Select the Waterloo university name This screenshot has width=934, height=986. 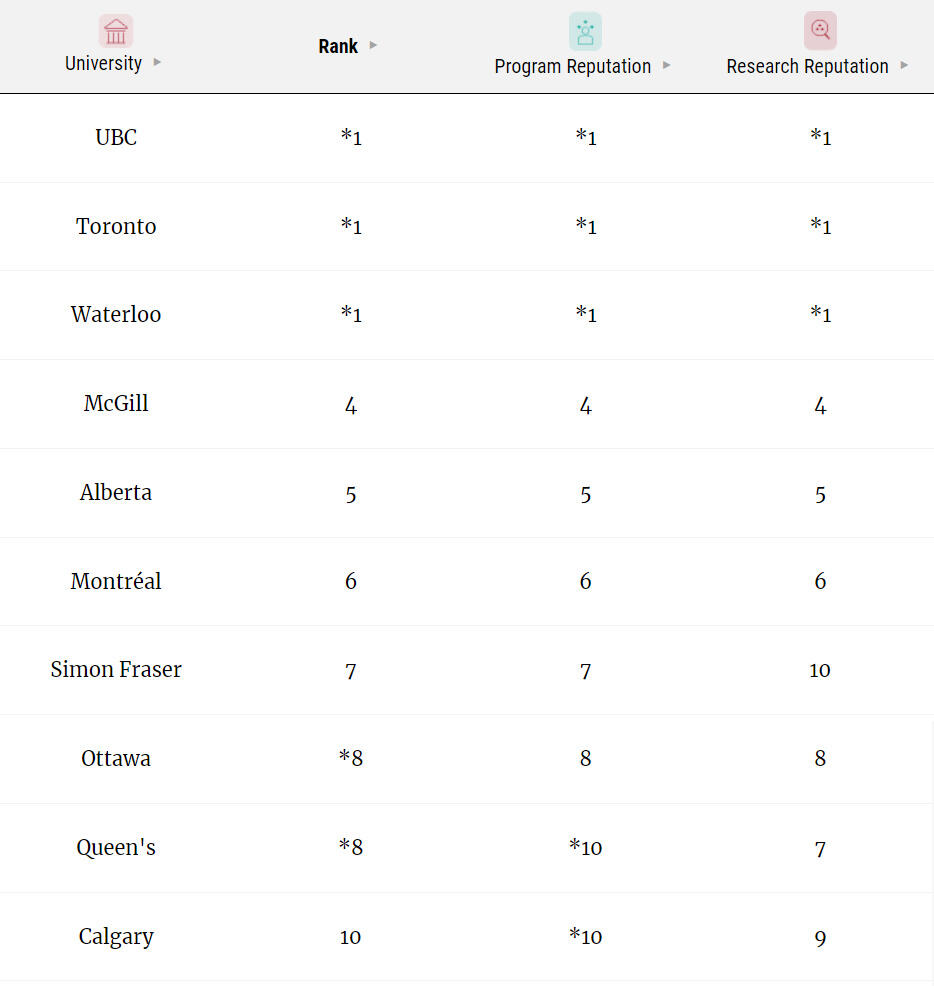tap(116, 314)
